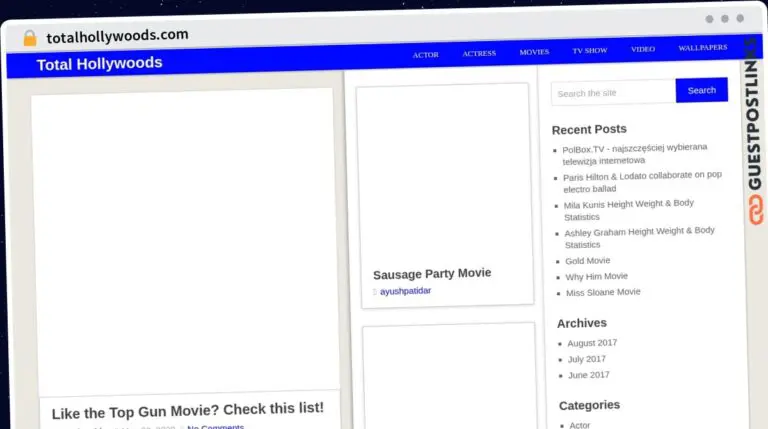Viewport: 768px width, 429px height.
Task: Click the Sausage Party Movie thumbnail image
Action: pyautogui.click(x=444, y=173)
